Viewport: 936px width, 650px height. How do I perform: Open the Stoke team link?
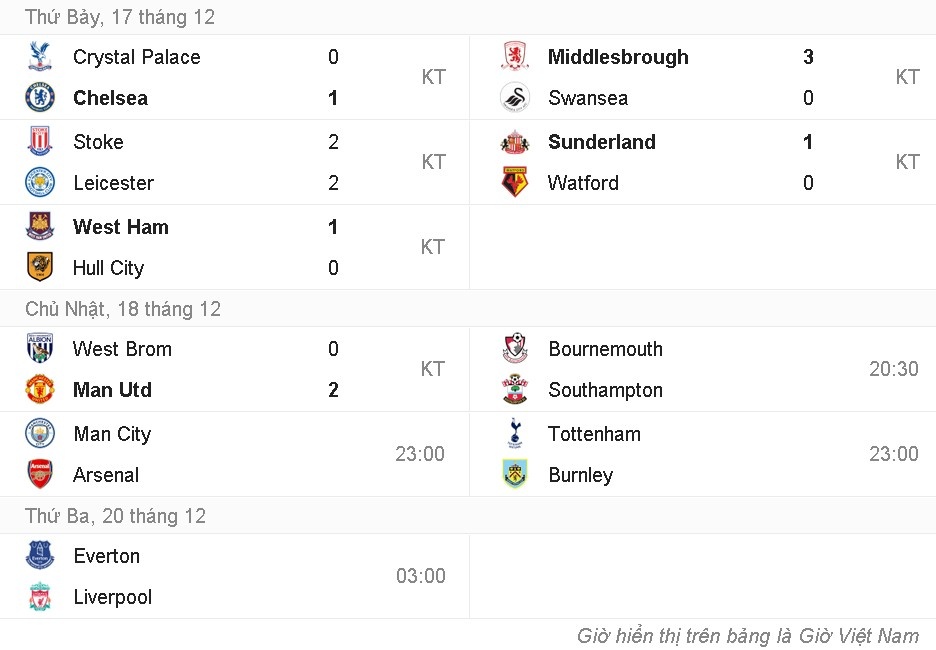[98, 142]
